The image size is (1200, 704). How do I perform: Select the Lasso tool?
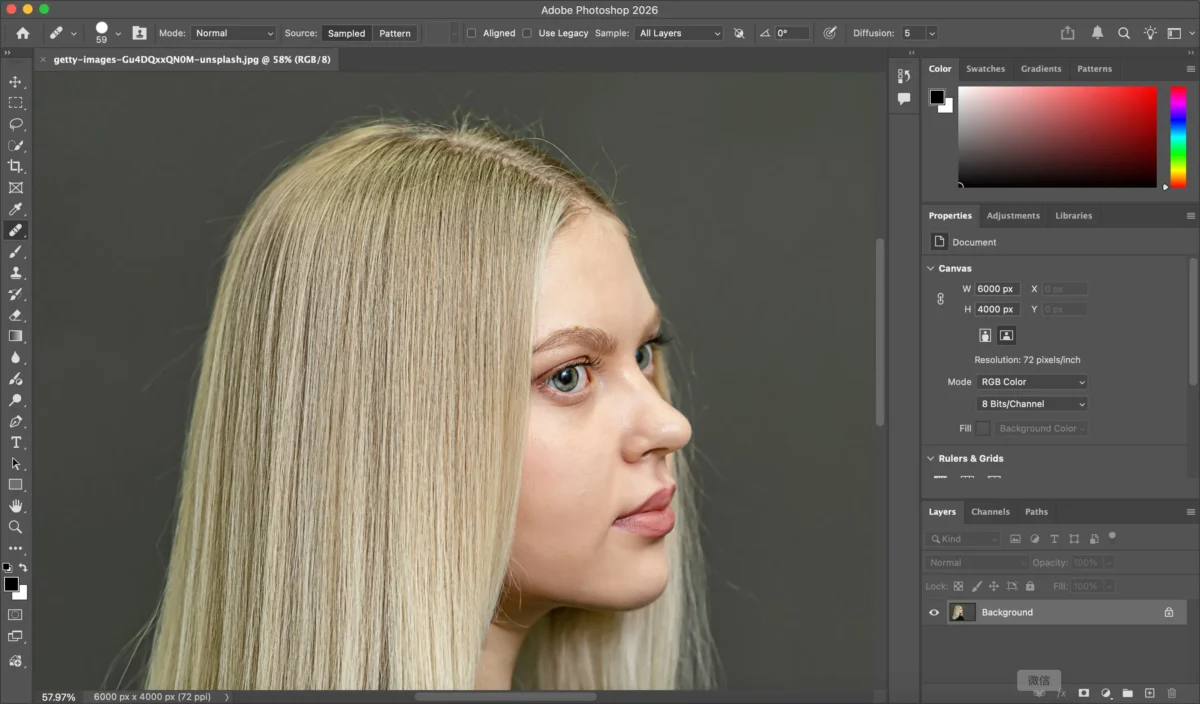pos(16,124)
